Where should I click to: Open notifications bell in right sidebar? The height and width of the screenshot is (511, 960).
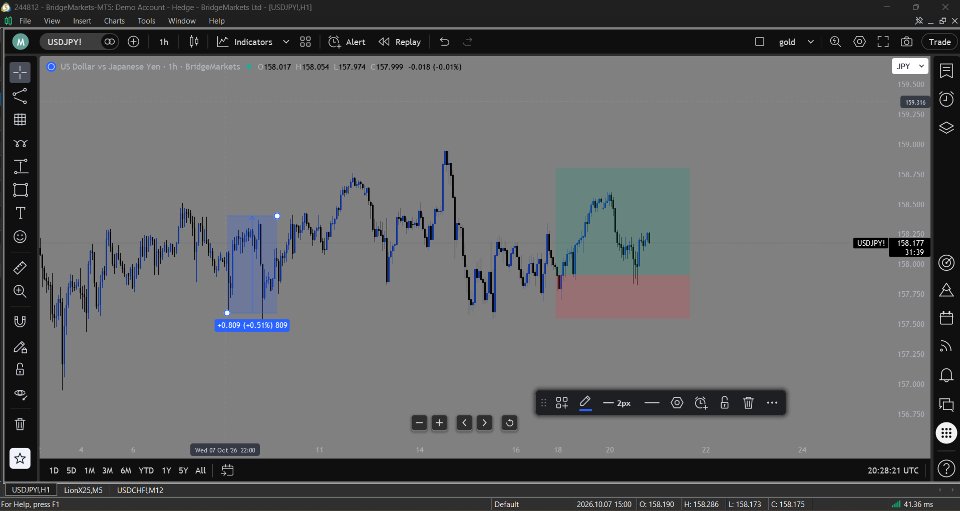click(947, 375)
